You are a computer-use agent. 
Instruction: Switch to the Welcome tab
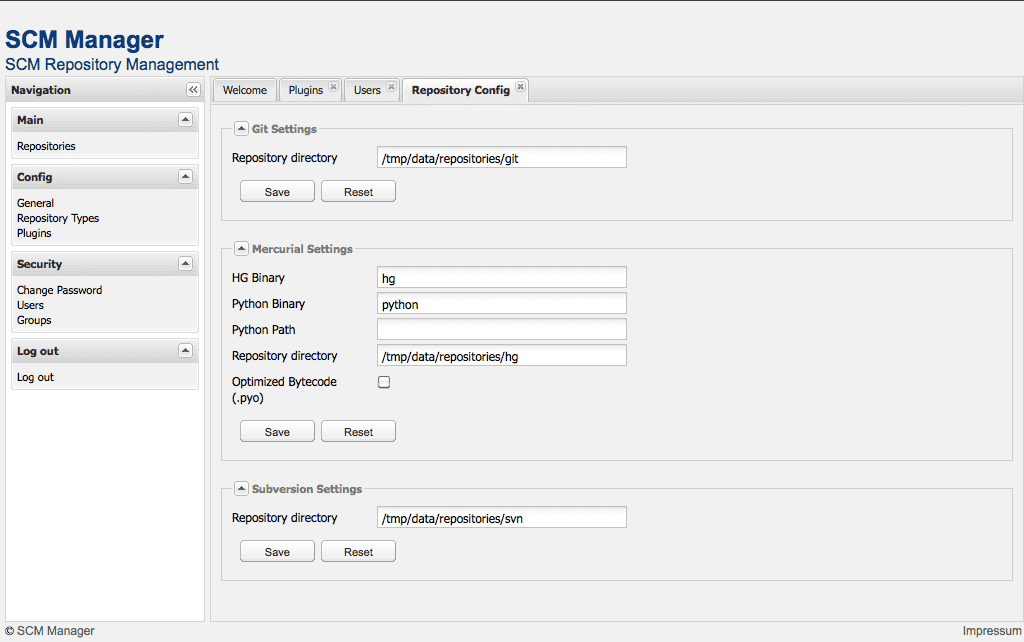[244, 90]
